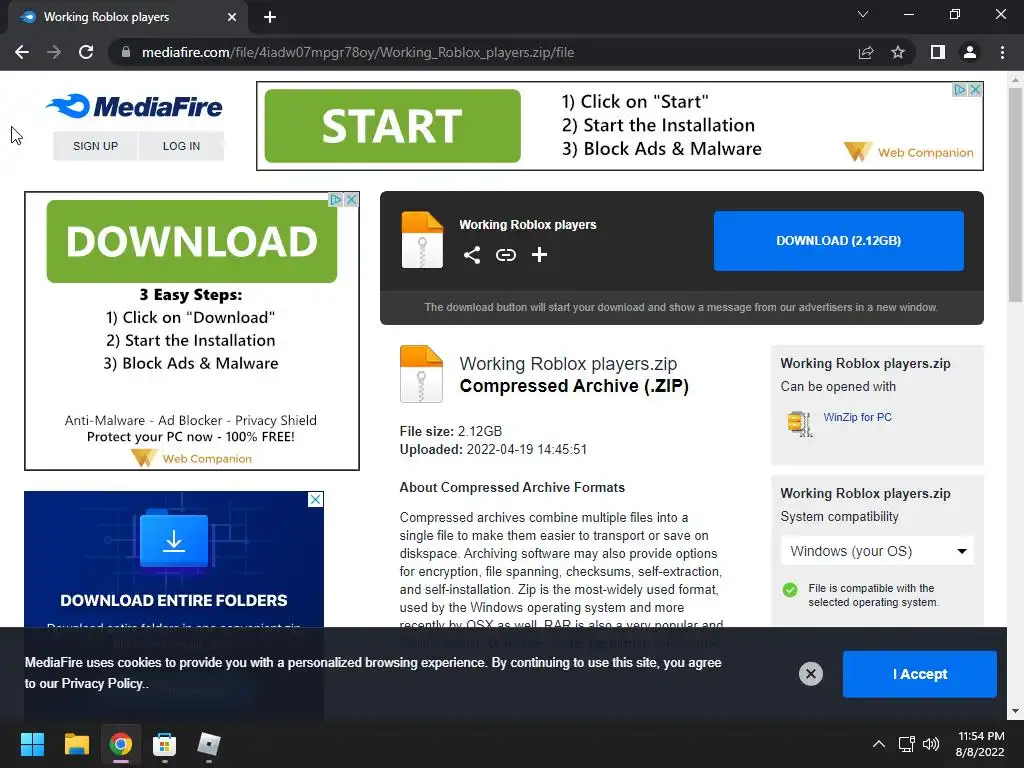Open AdChoices info on left DOWNLOAD ad

coord(336,199)
